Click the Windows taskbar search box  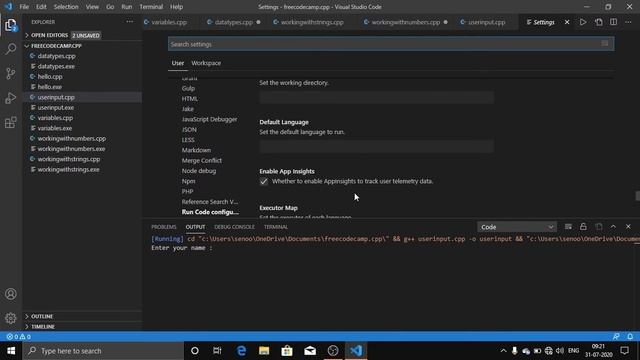[103, 351]
